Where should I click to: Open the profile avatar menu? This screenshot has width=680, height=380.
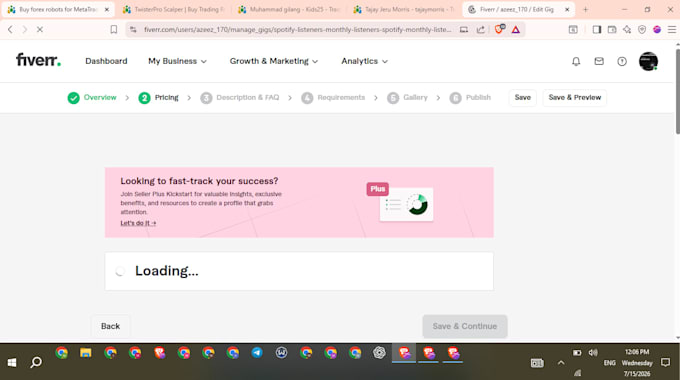click(648, 61)
